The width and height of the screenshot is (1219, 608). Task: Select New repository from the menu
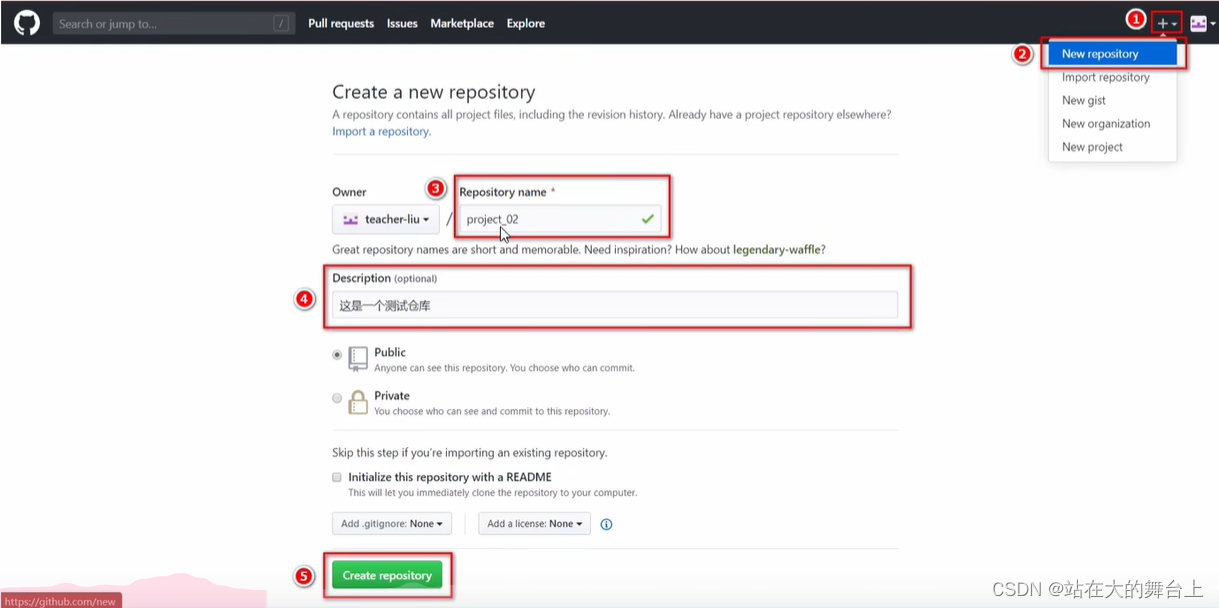(1112, 54)
